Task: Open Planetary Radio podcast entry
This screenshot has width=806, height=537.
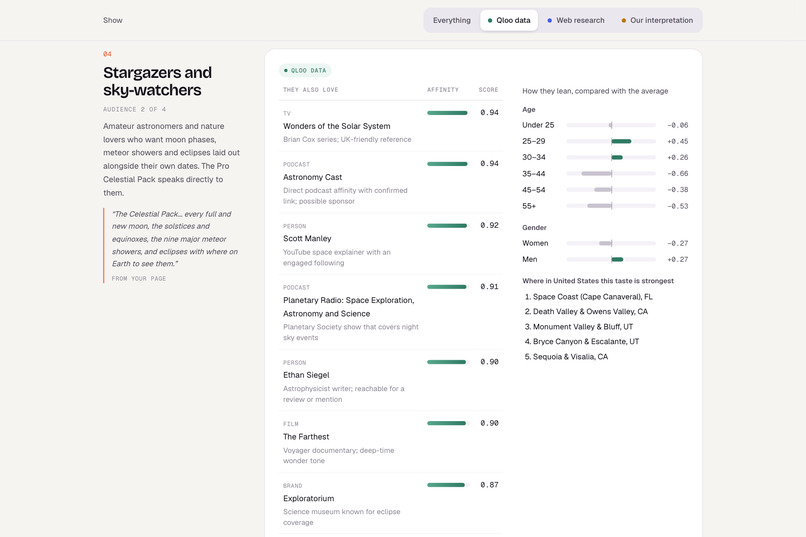Action: pyautogui.click(x=391, y=312)
